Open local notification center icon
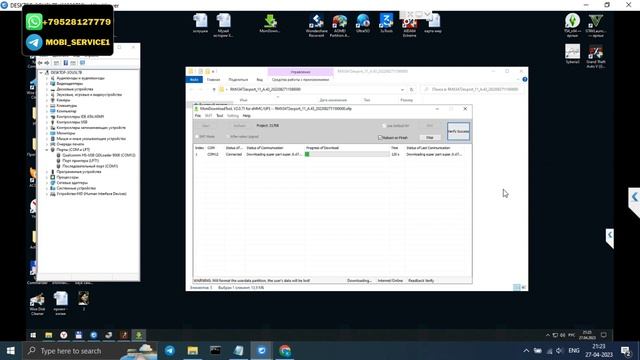Viewport: 640px width, 360px height. click(x=626, y=351)
